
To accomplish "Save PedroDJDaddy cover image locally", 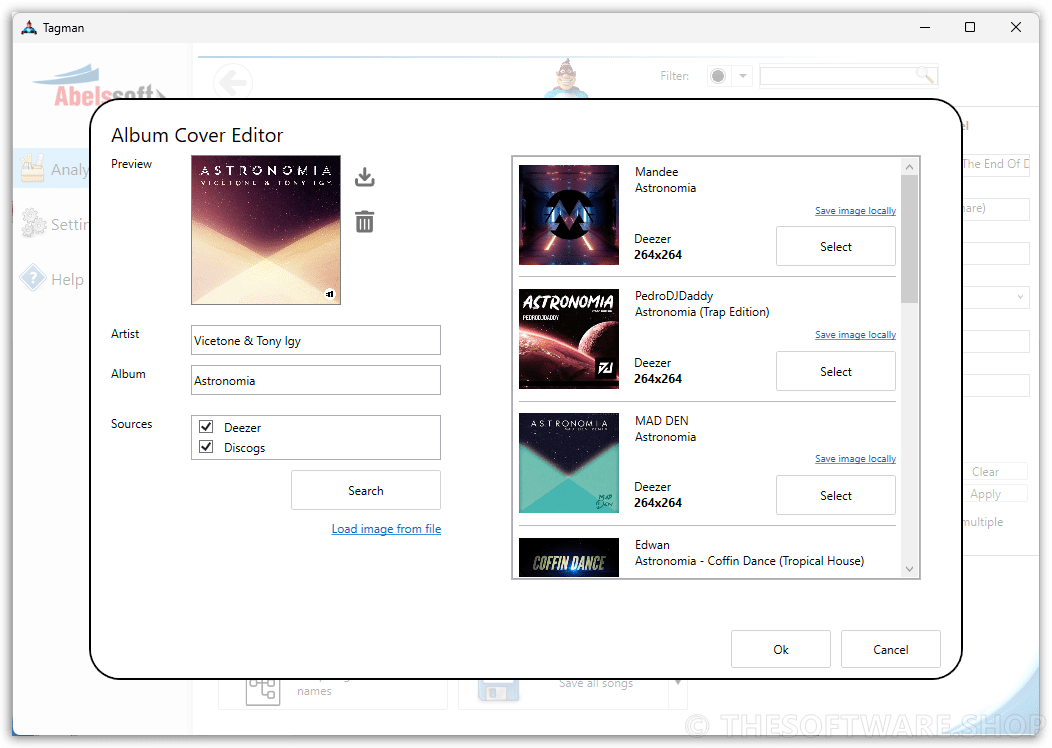I will tap(855, 335).
